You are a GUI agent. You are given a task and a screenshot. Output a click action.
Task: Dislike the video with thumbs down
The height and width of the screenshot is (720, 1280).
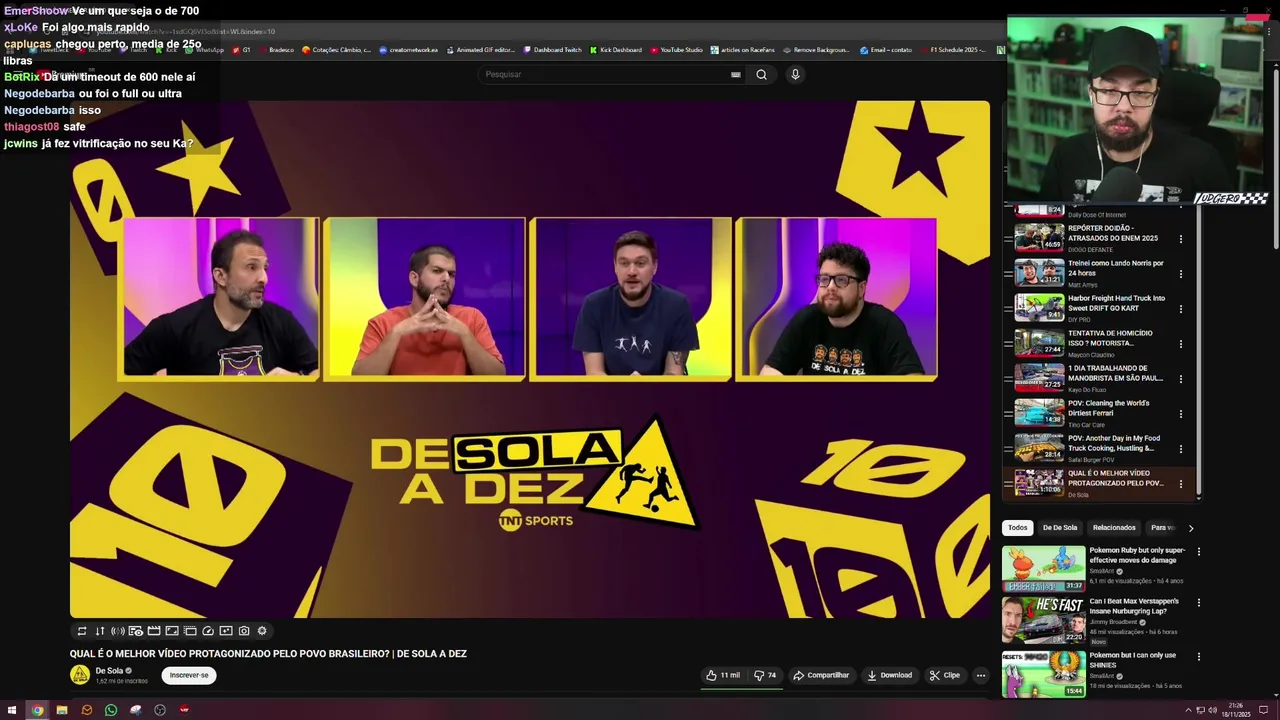click(765, 675)
